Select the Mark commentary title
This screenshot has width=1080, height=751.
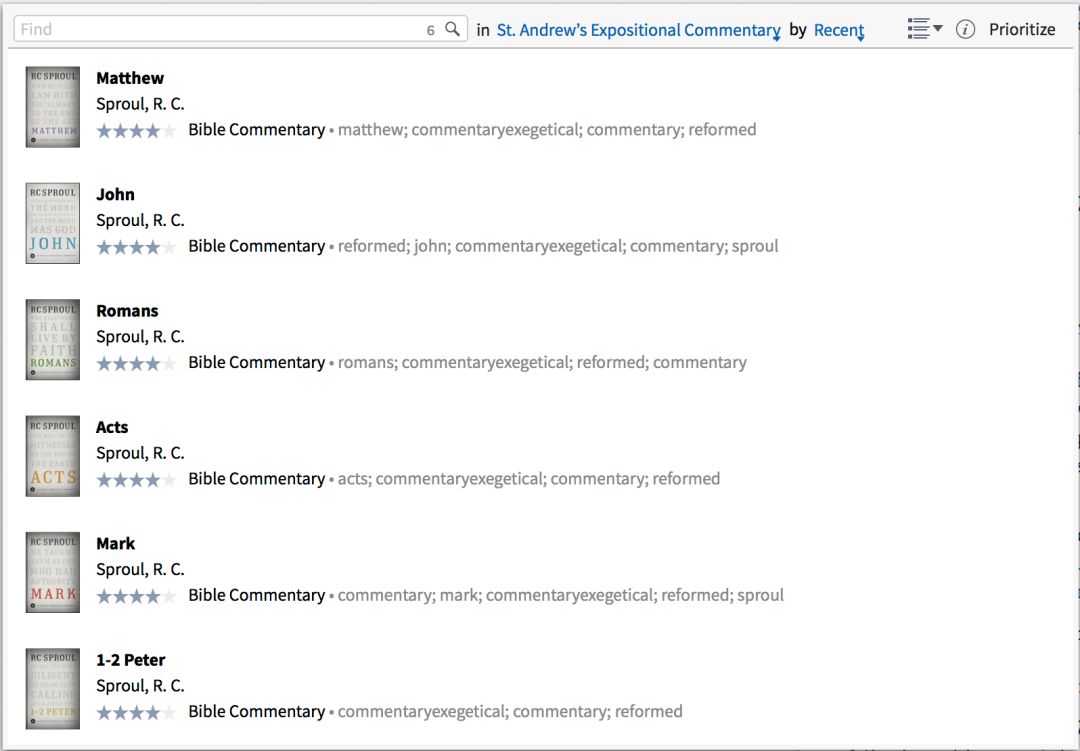coord(116,544)
